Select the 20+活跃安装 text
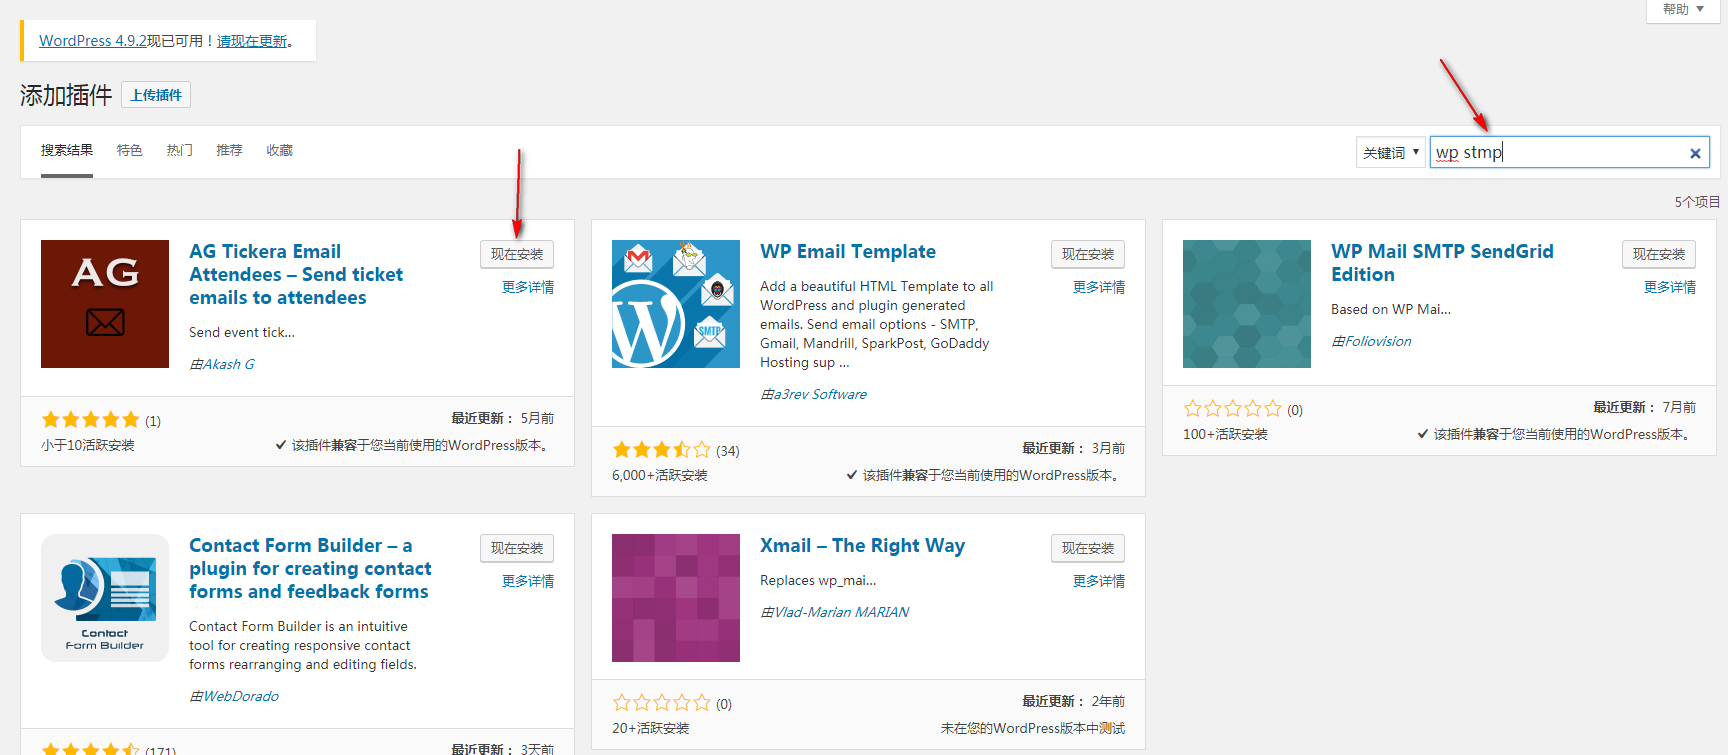 pos(651,728)
